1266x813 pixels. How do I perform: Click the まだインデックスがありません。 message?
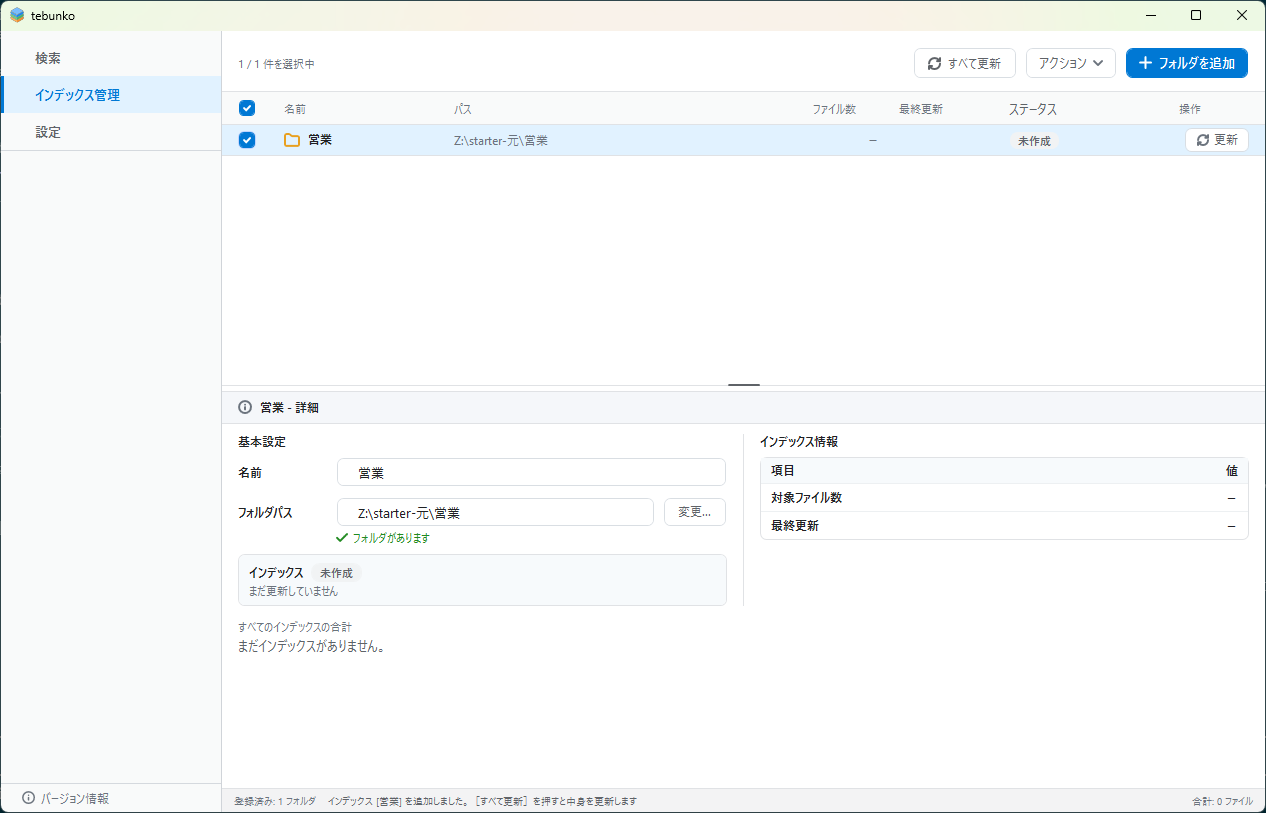pos(312,646)
